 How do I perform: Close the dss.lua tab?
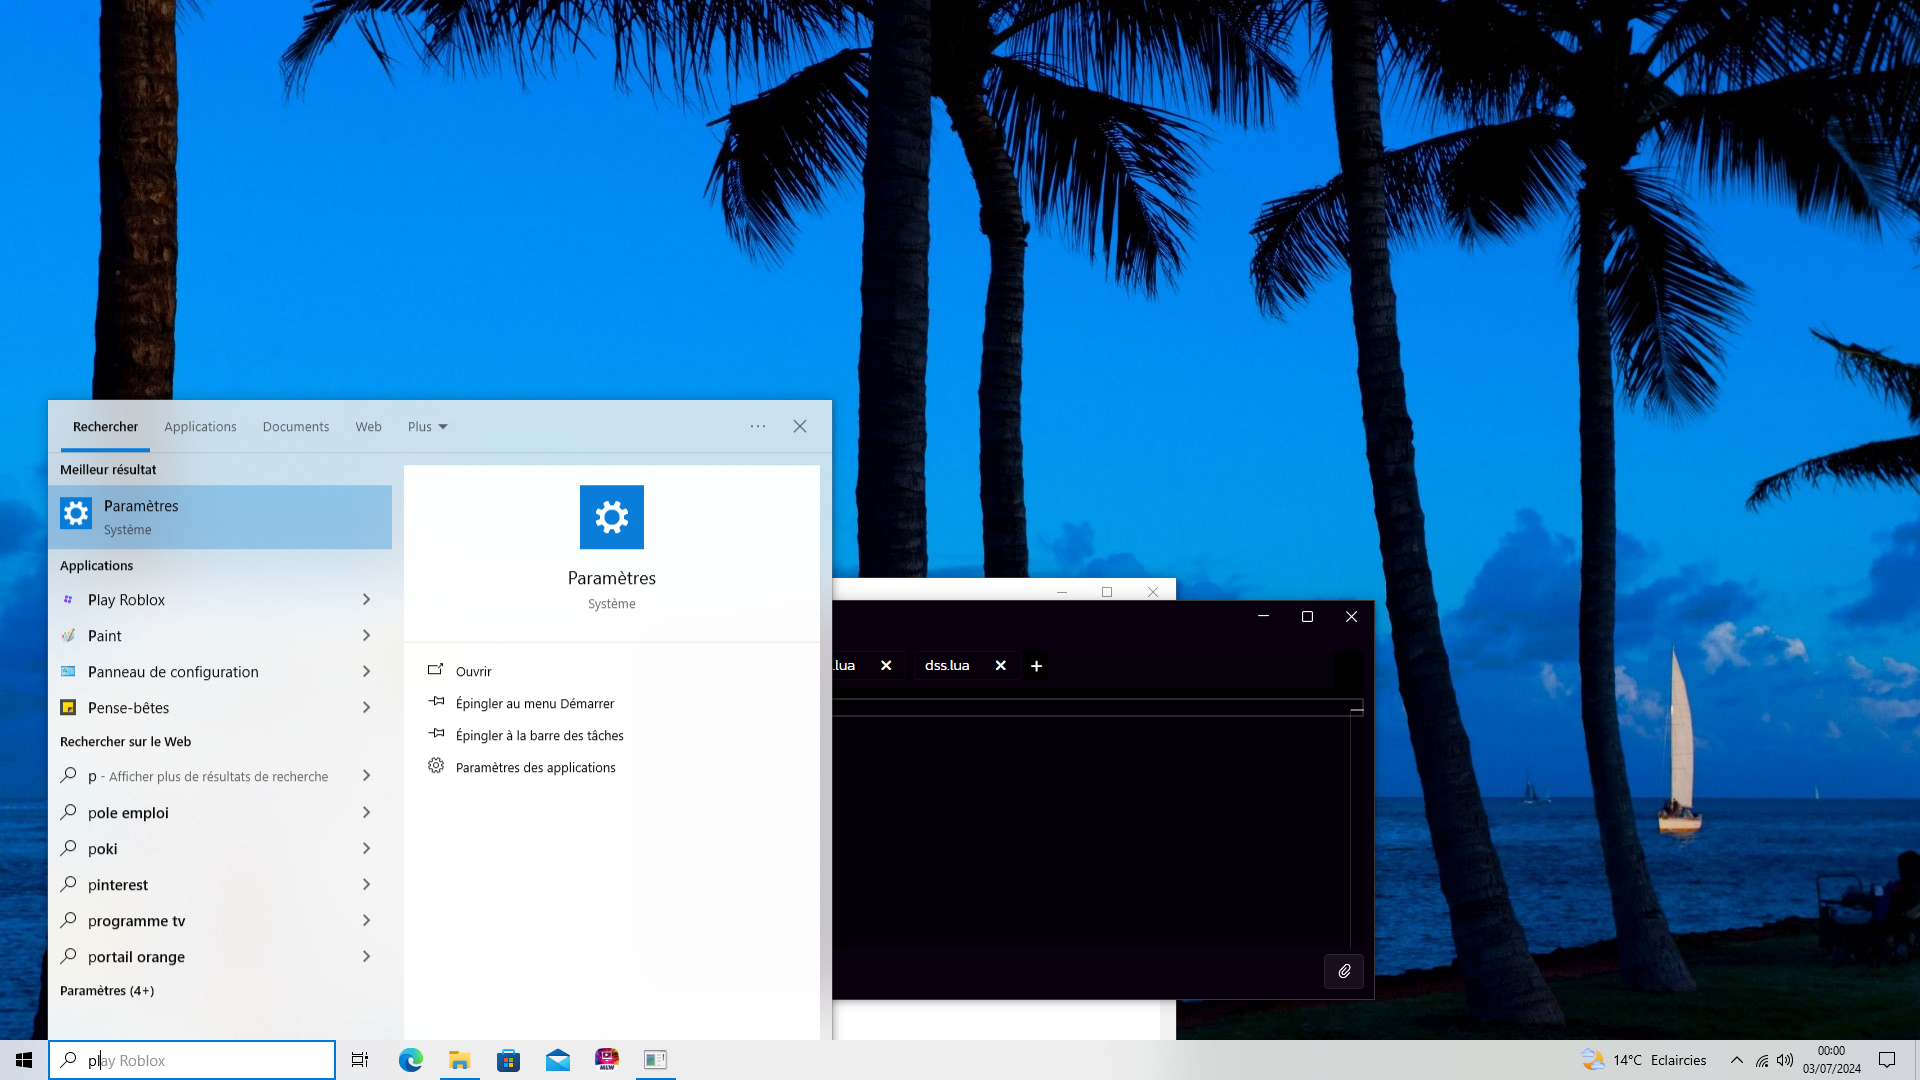coord(1000,666)
